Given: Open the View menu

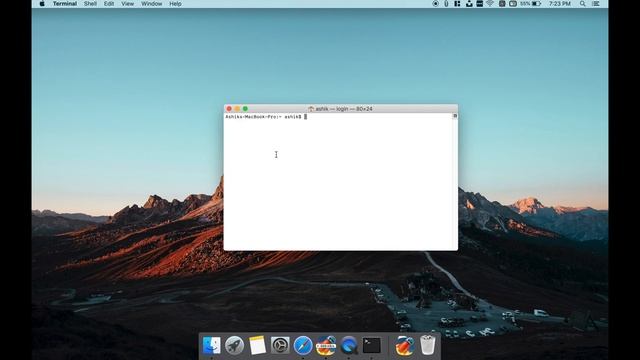Looking at the screenshot, I should tap(127, 4).
